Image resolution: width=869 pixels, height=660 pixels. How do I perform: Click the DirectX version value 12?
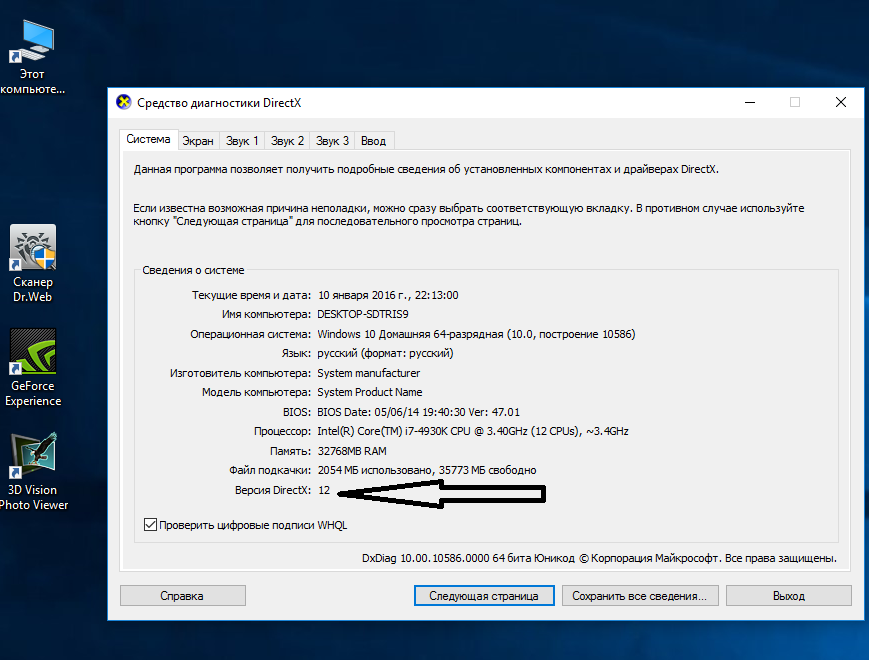click(x=324, y=490)
